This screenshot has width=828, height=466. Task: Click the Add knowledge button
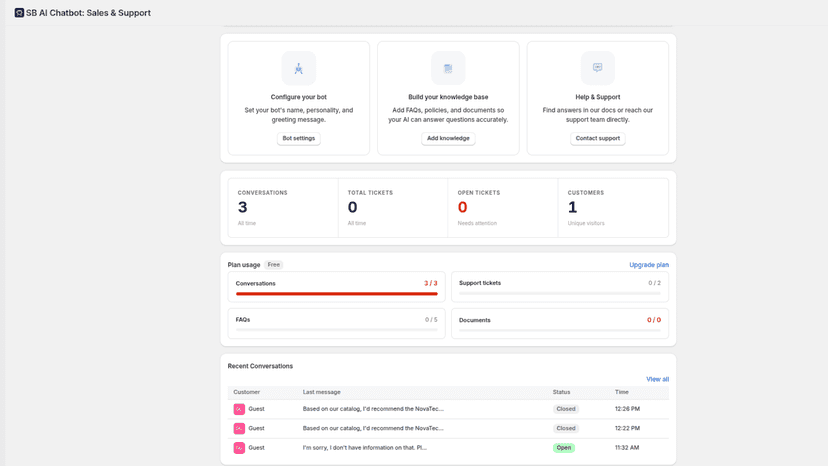point(448,138)
